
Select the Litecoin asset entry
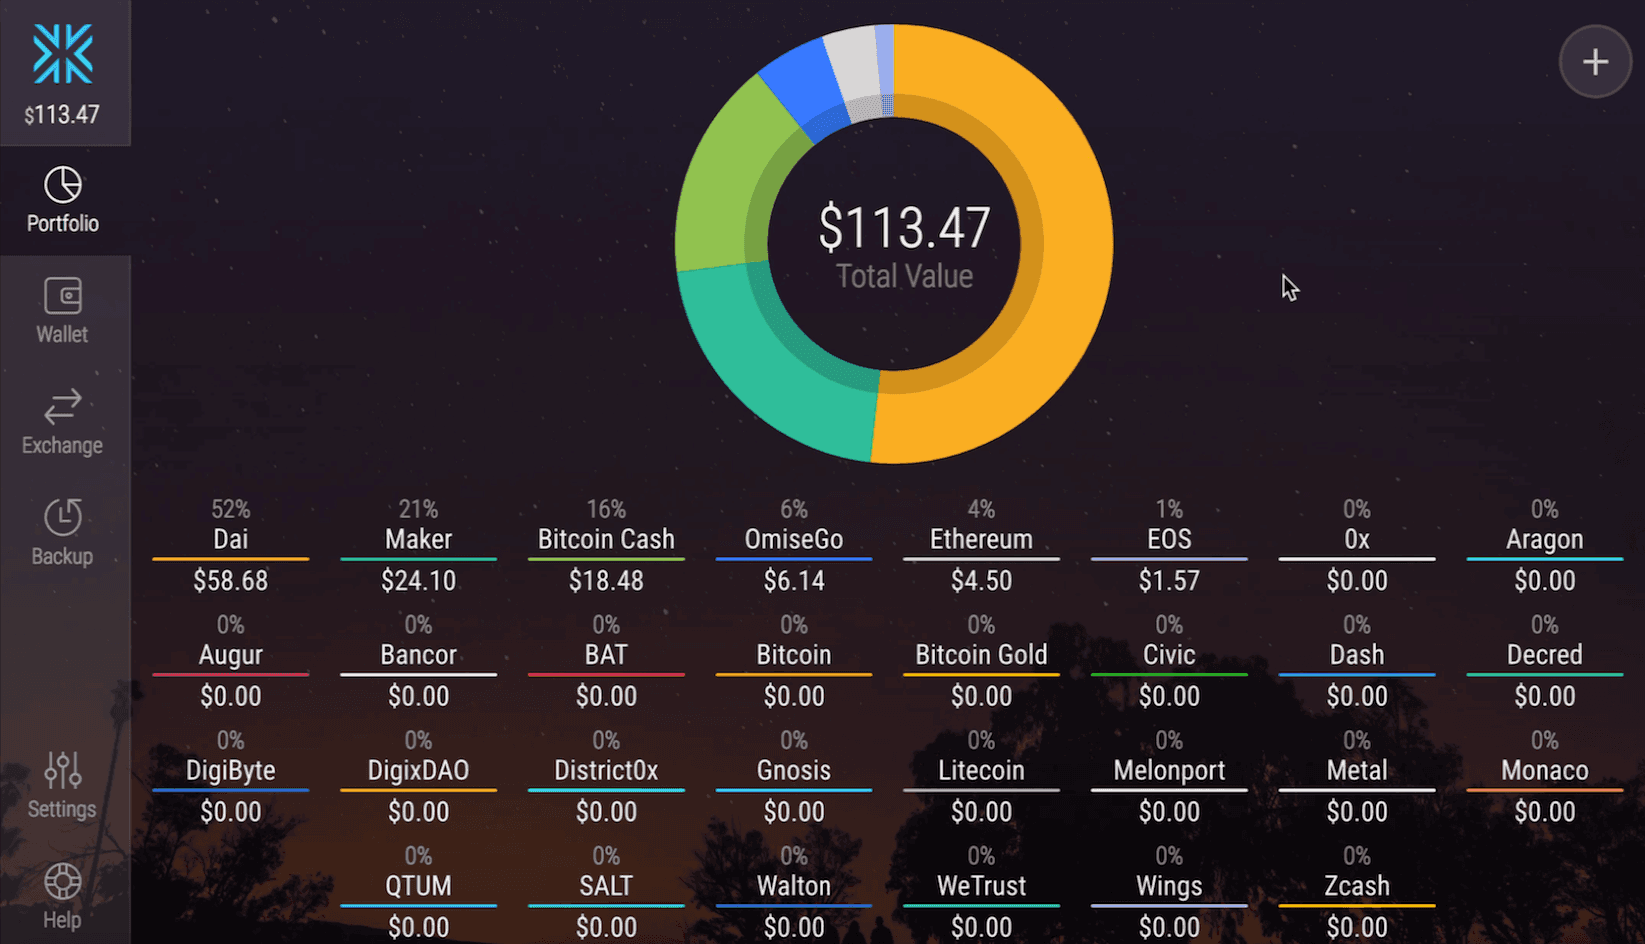point(981,776)
